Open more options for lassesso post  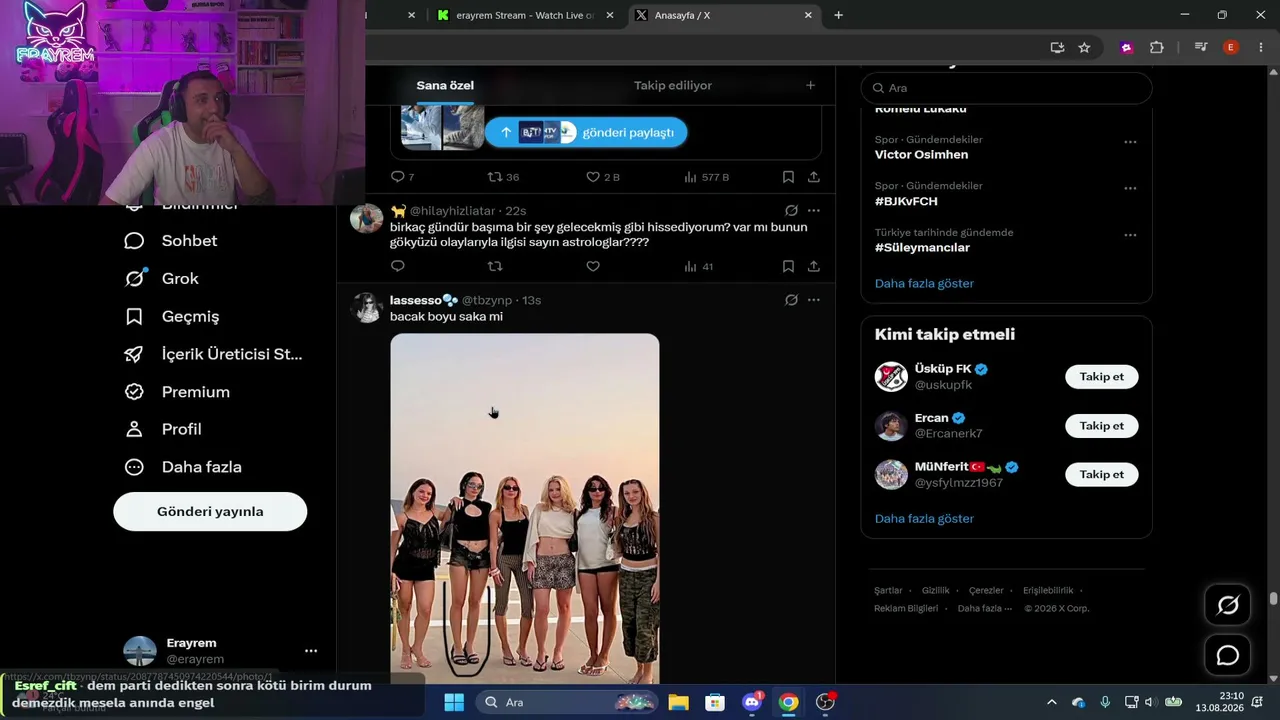[814, 300]
